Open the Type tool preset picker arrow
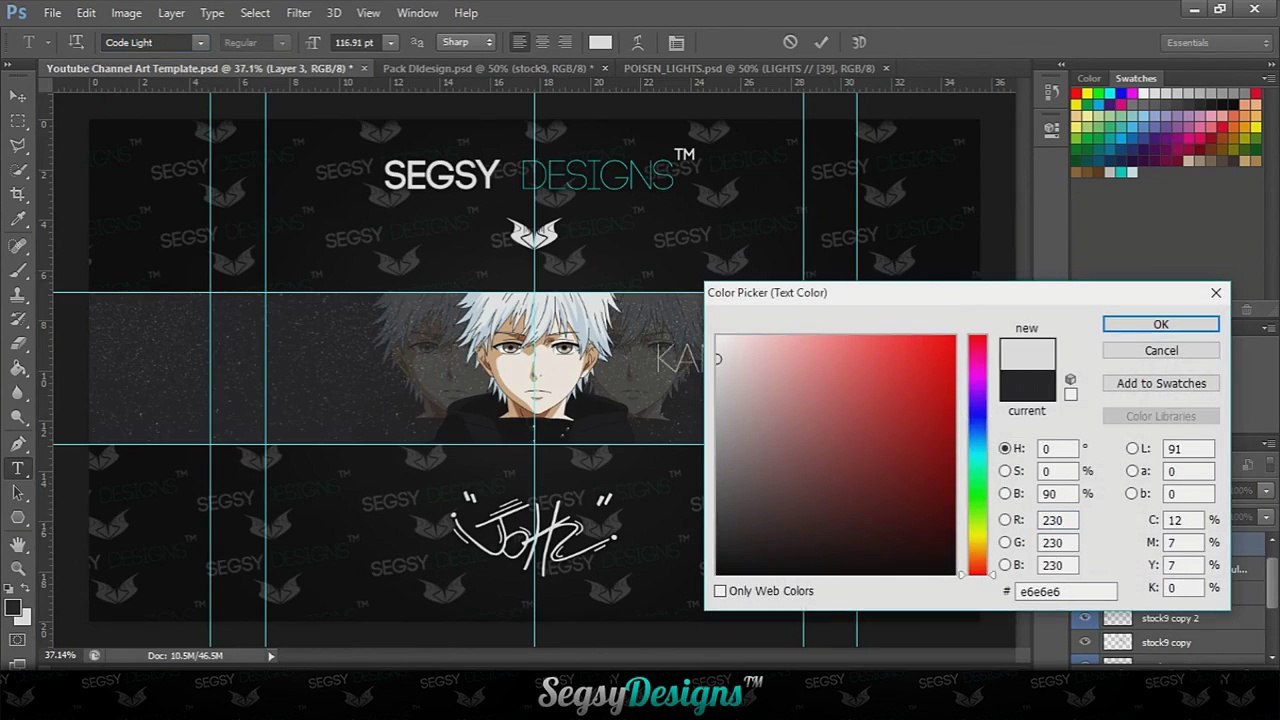This screenshot has width=1280, height=720. 46,43
